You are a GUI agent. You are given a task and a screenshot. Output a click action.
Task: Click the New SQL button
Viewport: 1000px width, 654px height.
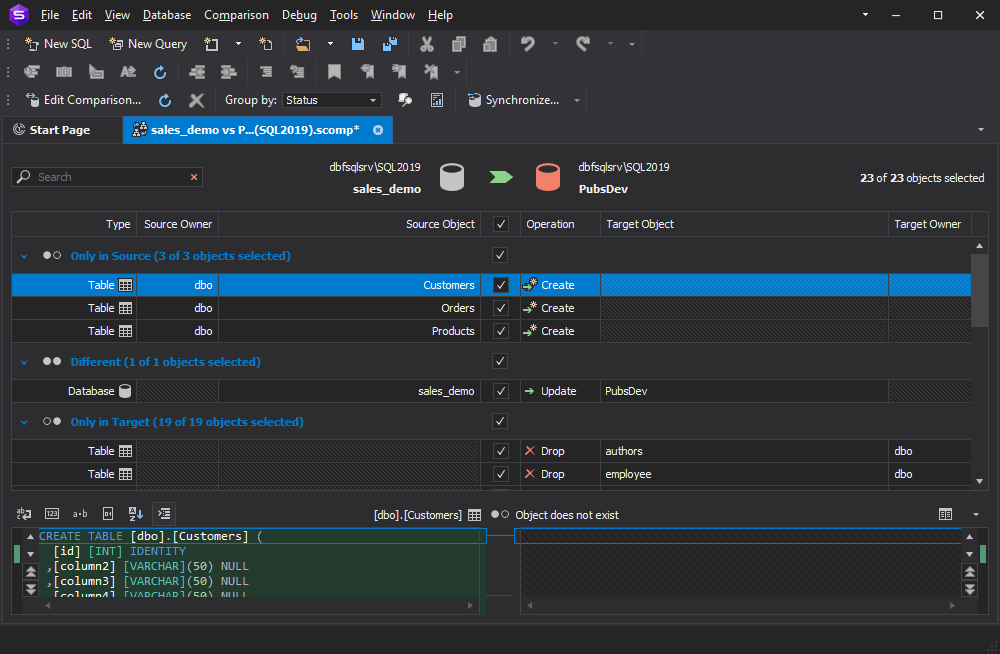click(x=59, y=44)
